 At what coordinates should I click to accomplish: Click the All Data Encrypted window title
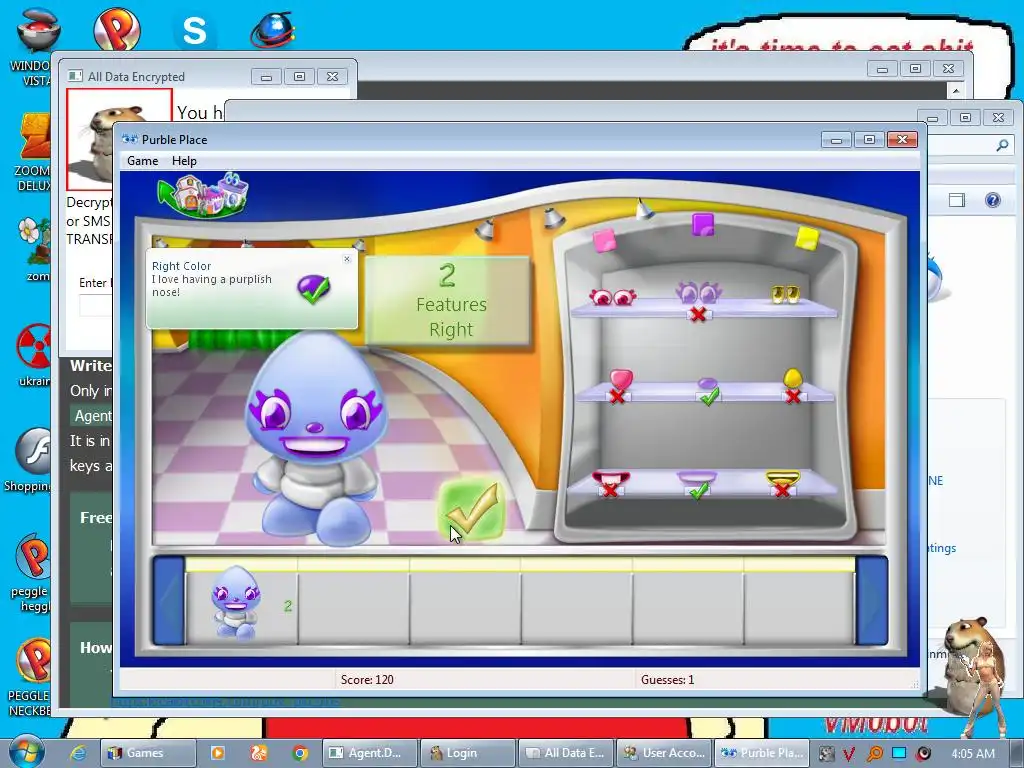[x=136, y=76]
